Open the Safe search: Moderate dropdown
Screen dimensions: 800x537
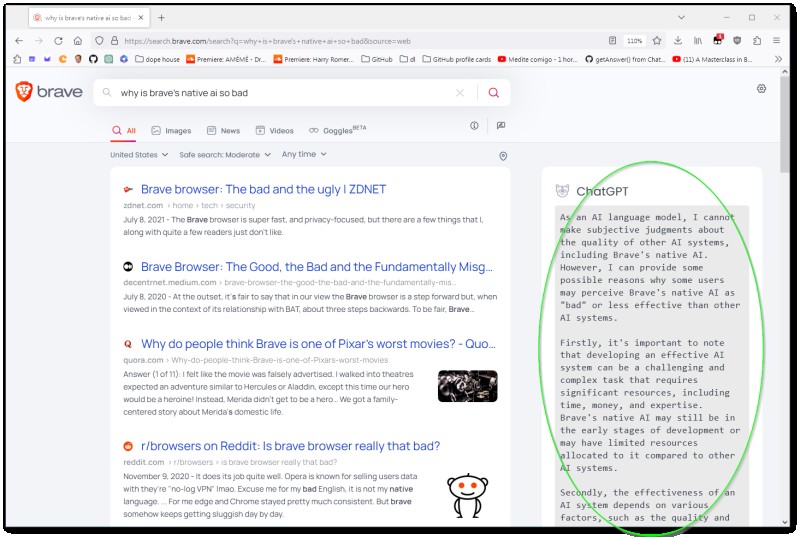click(224, 155)
